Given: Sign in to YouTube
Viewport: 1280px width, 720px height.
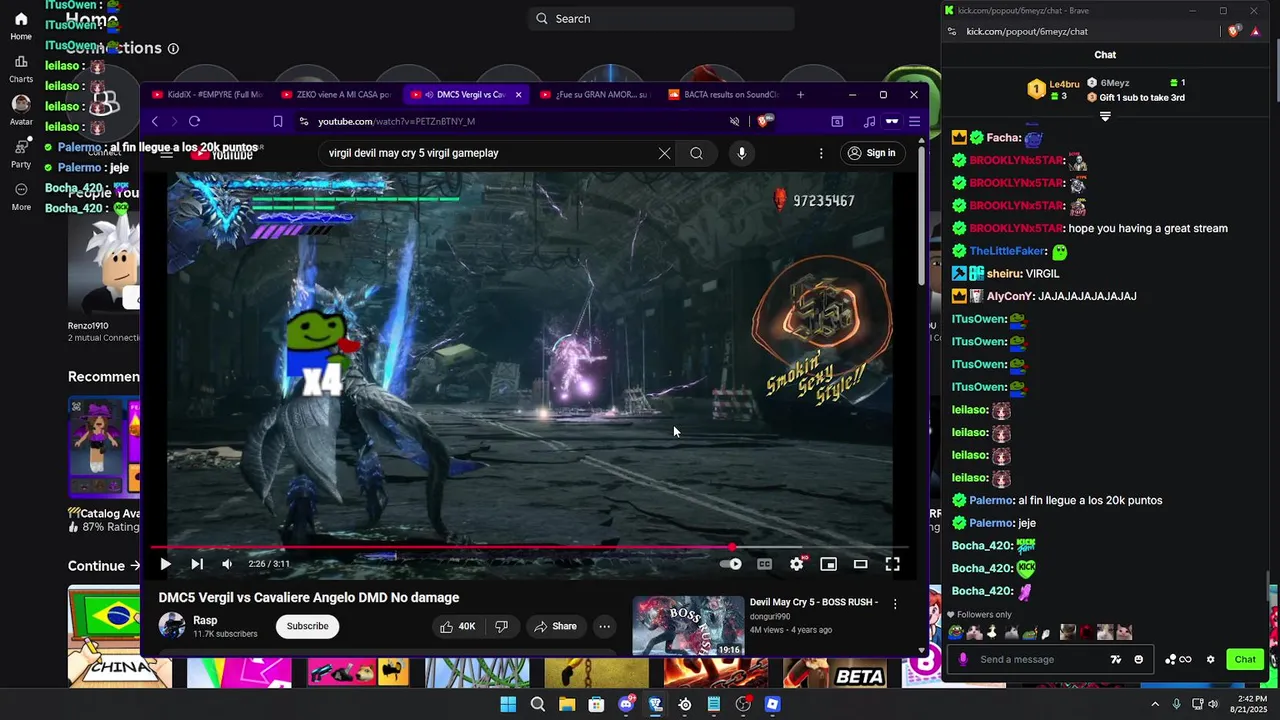Looking at the screenshot, I should 872,153.
